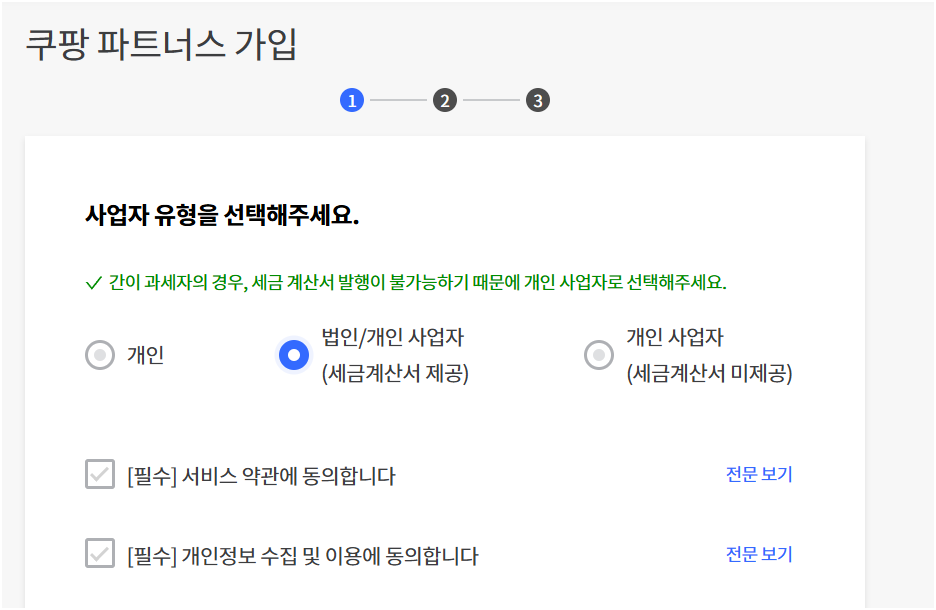
Task: Check 개인정보 수집 및 이용에 동의합니다 checkbox
Action: 100,553
